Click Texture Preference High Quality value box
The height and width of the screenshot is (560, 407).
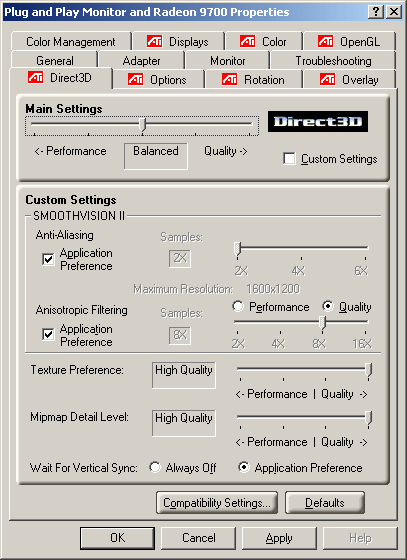184,375
